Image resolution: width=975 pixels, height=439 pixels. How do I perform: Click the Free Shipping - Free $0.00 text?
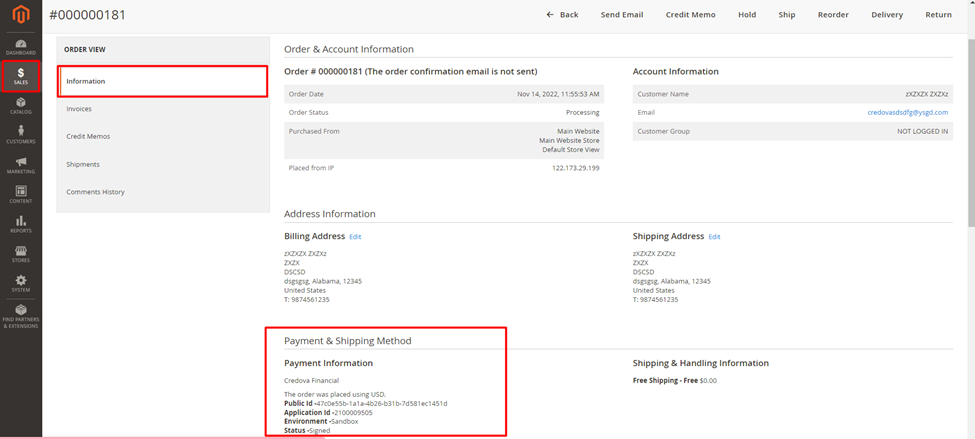[x=675, y=381]
